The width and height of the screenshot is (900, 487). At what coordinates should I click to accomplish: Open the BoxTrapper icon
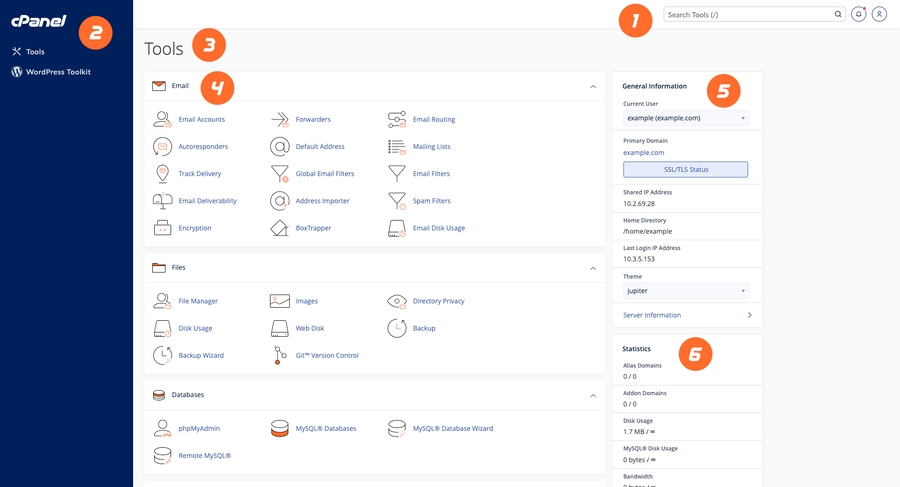click(x=279, y=228)
